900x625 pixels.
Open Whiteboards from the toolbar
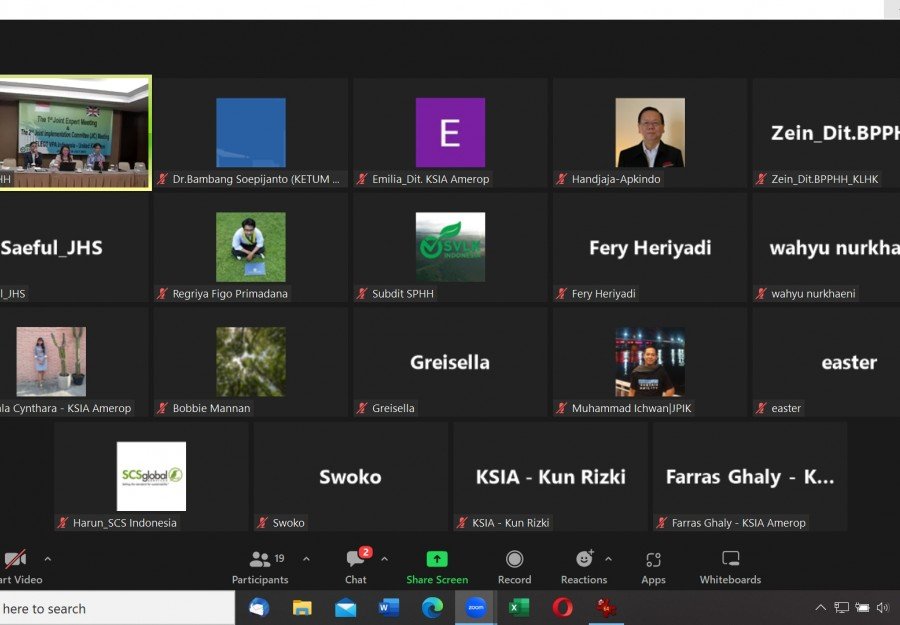pyautogui.click(x=730, y=566)
